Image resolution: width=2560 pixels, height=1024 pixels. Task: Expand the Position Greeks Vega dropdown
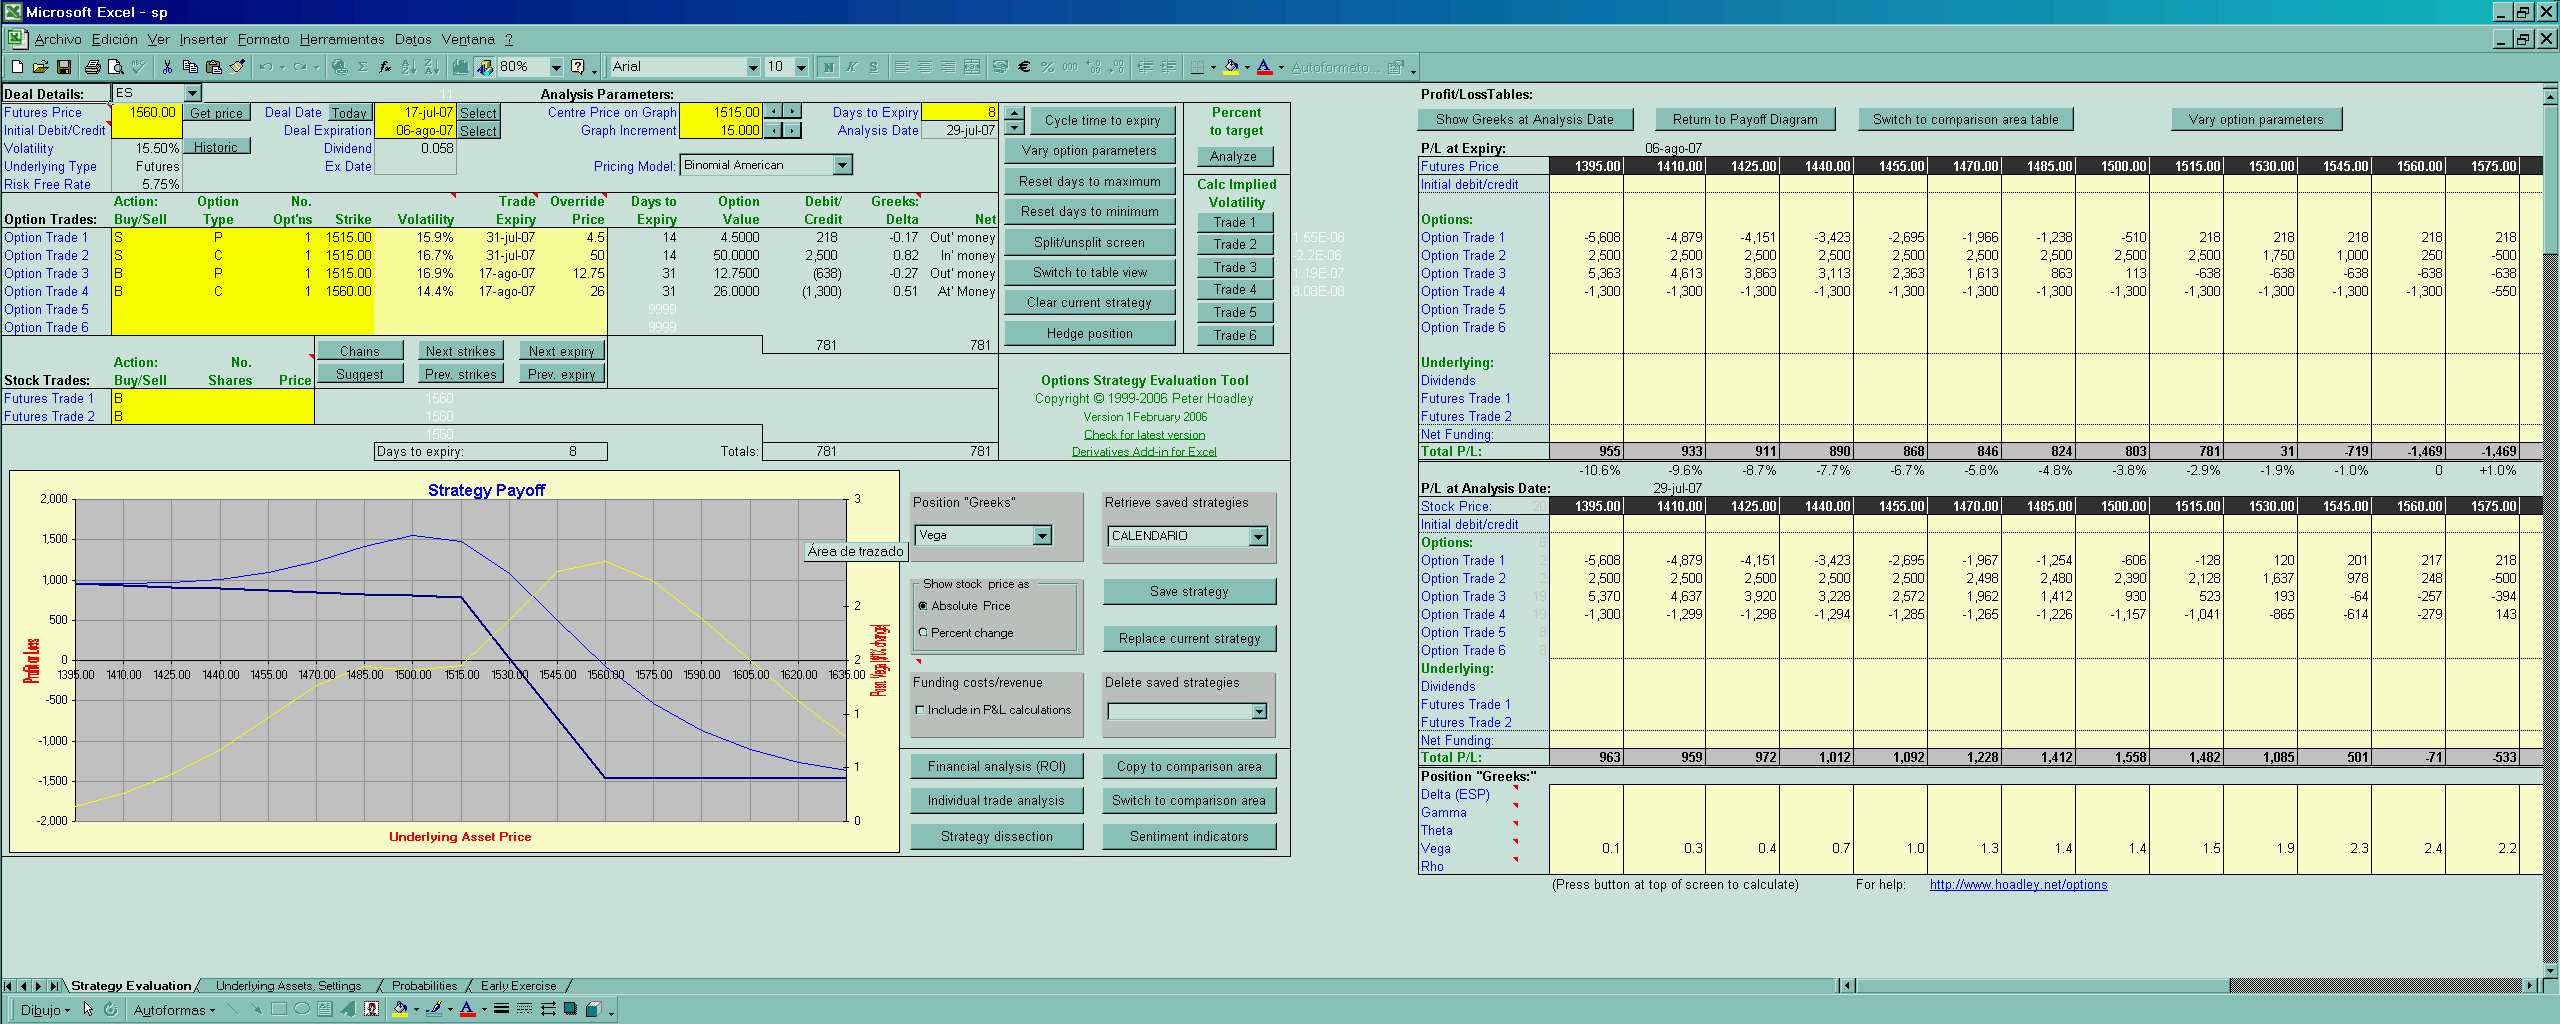point(1042,536)
